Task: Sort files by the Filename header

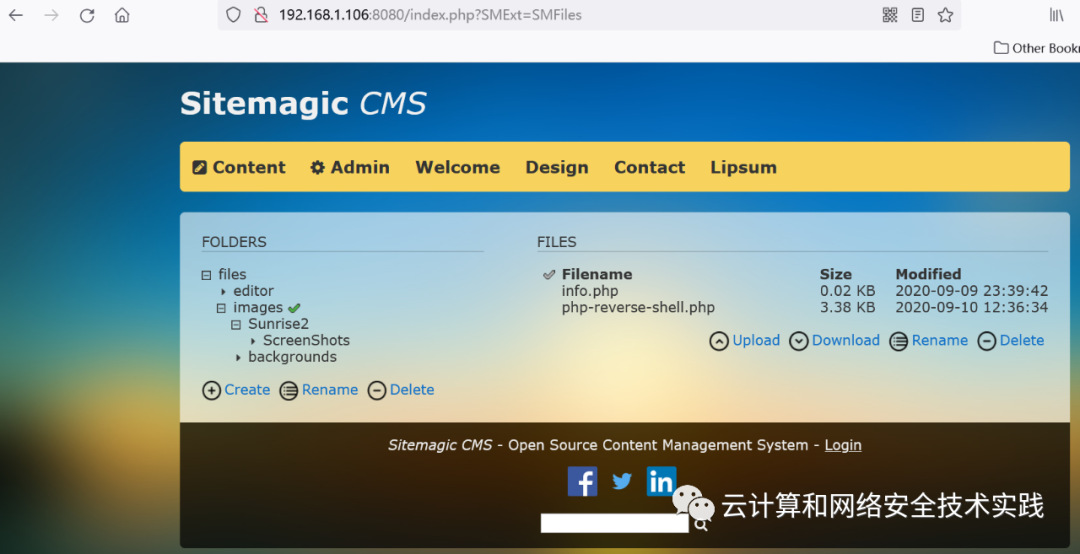Action: tap(596, 274)
